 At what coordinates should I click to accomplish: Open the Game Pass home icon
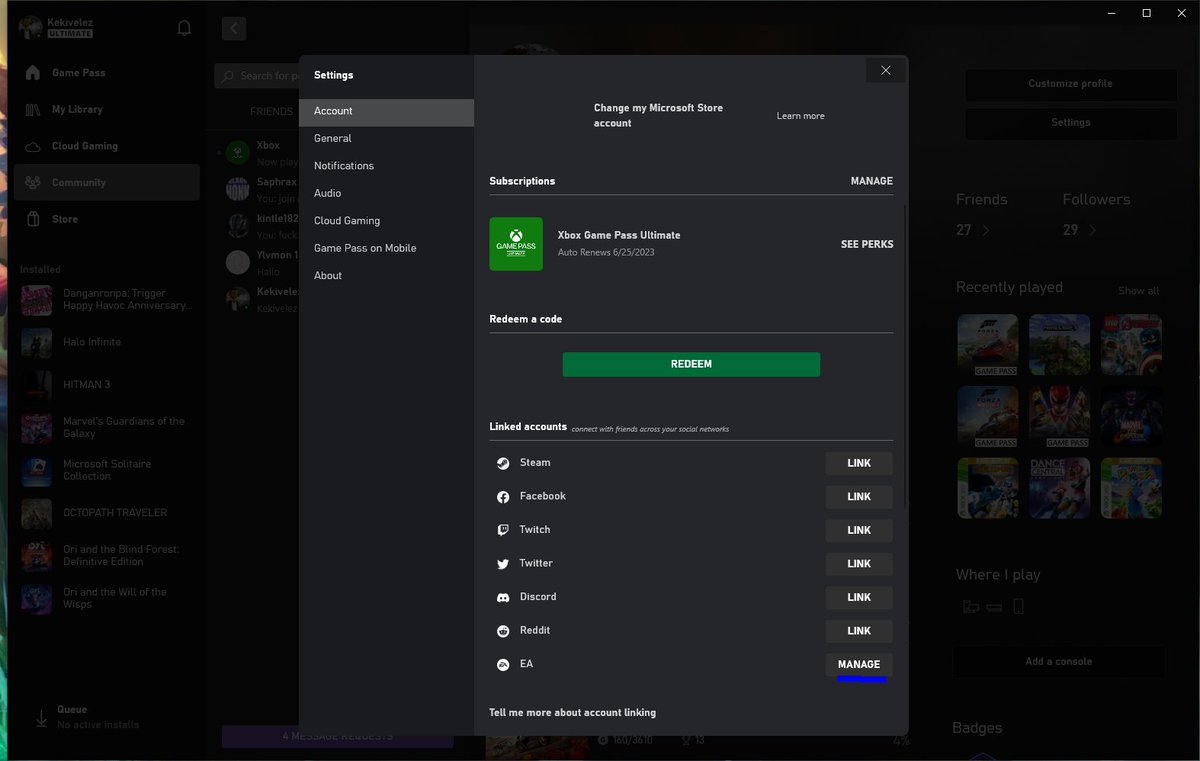click(33, 73)
